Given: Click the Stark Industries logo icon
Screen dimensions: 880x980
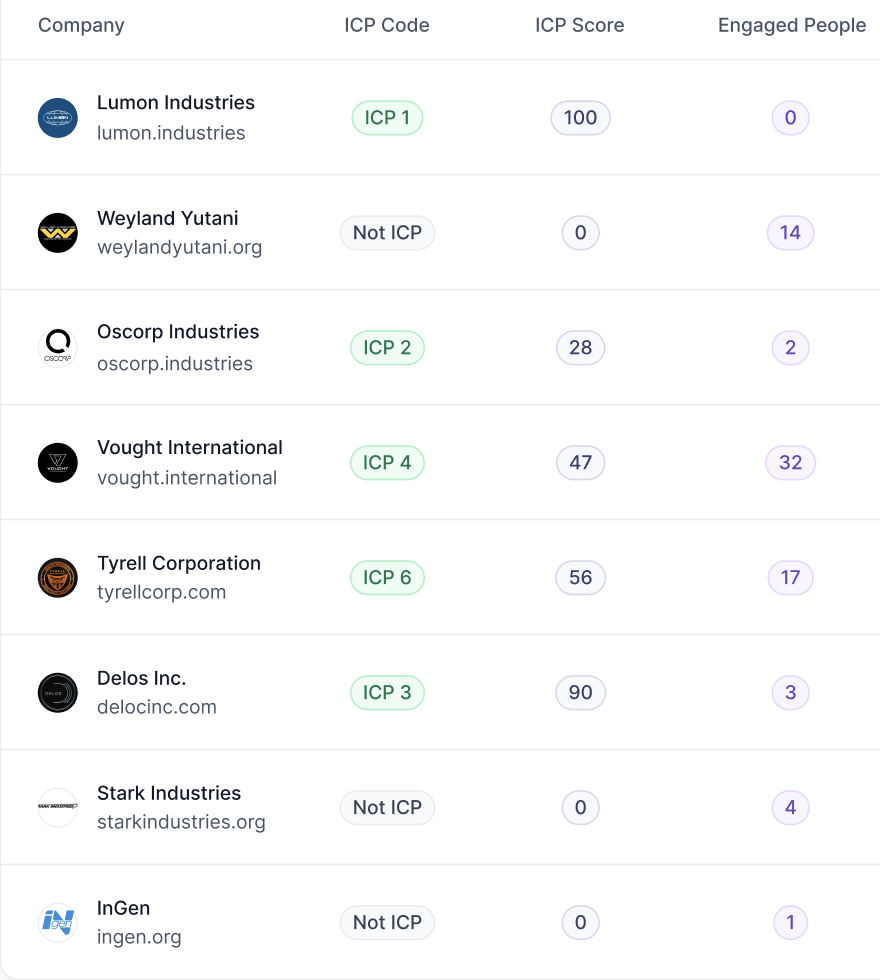Looking at the screenshot, I should click(58, 808).
